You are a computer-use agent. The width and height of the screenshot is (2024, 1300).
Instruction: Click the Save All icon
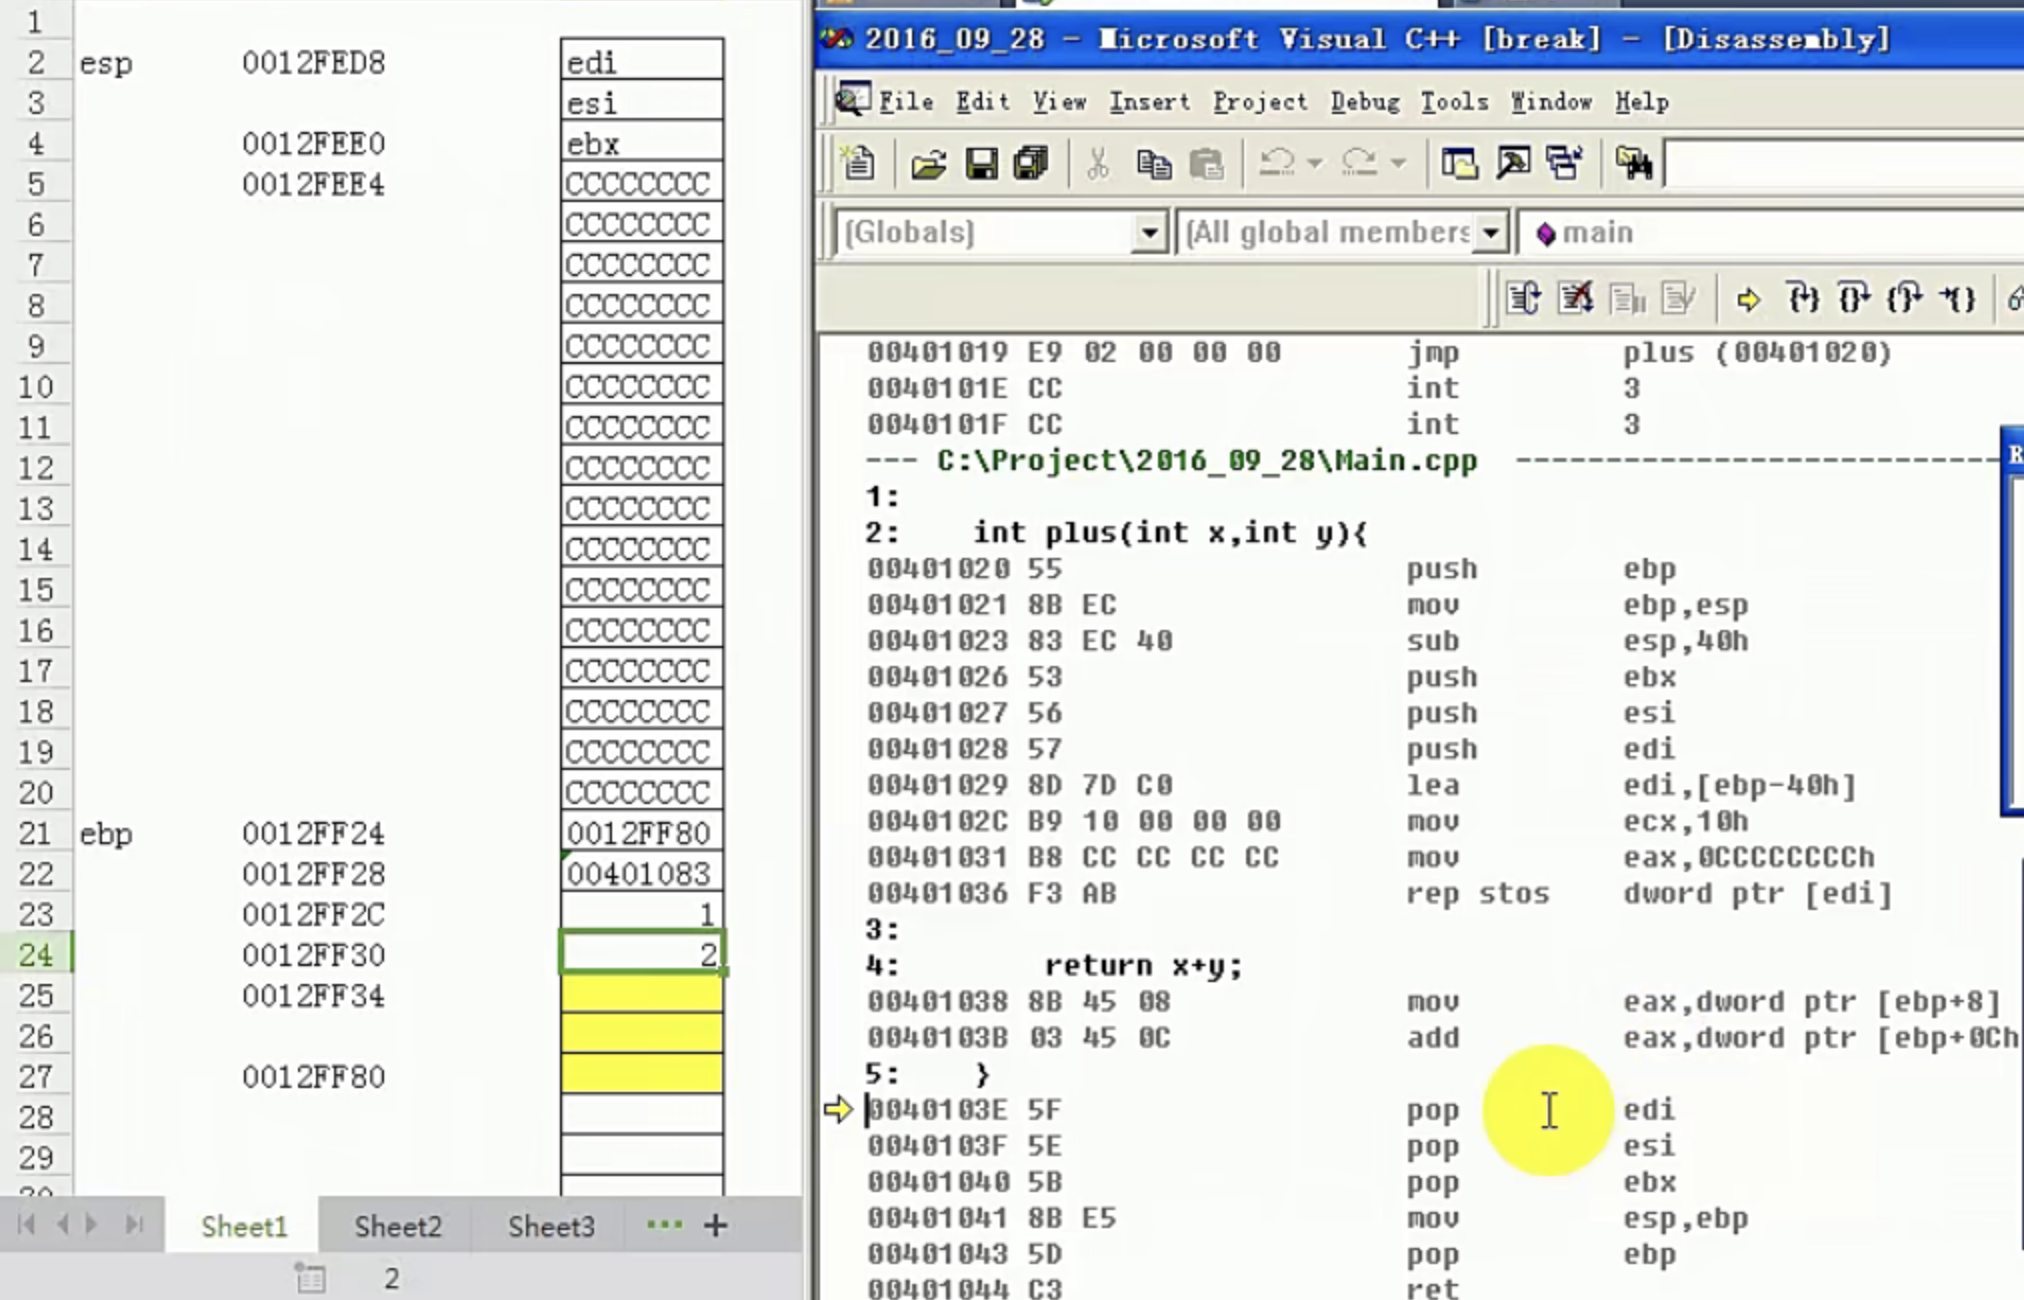coord(1031,163)
